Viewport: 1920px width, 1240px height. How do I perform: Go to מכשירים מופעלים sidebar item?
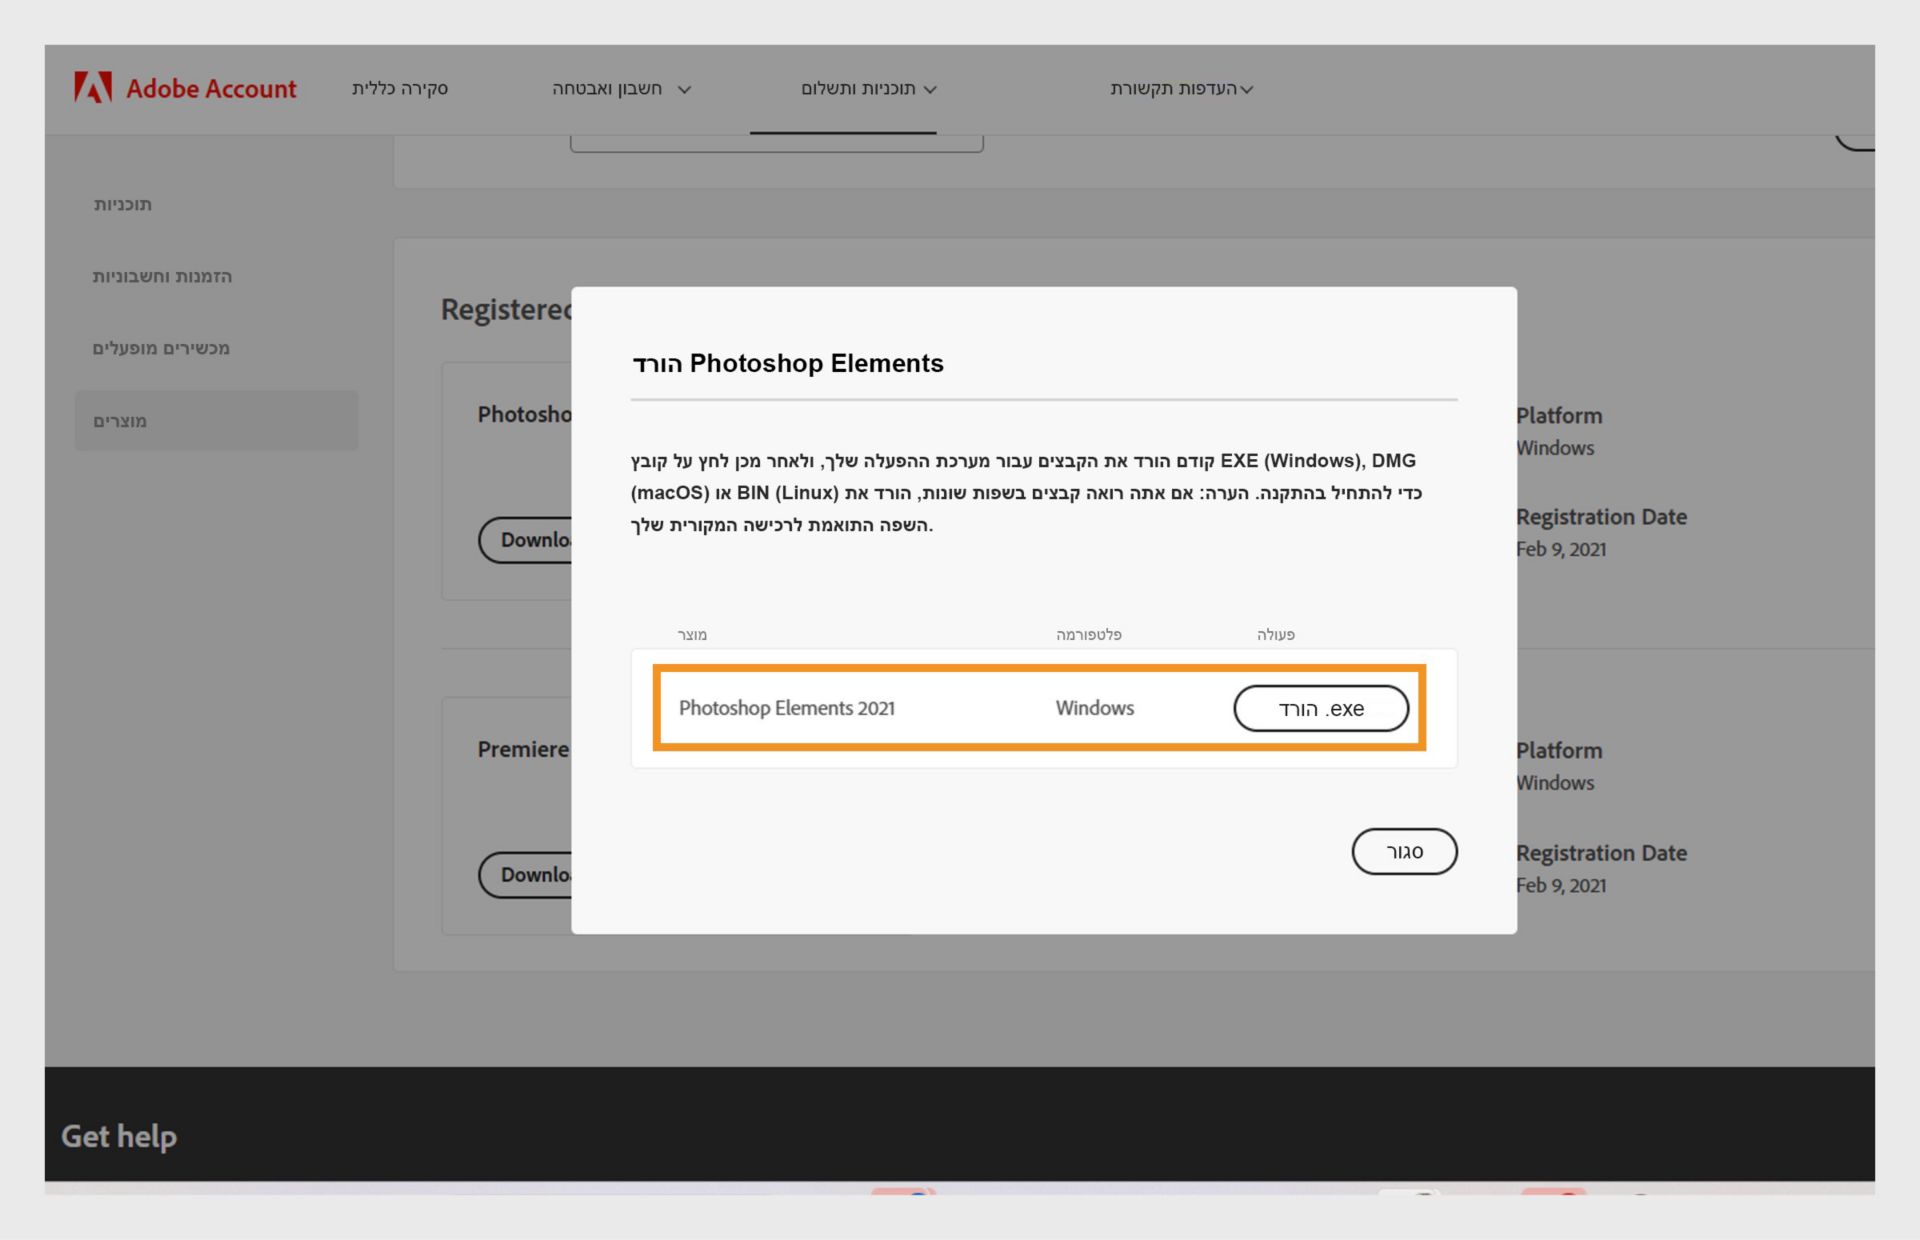click(161, 348)
